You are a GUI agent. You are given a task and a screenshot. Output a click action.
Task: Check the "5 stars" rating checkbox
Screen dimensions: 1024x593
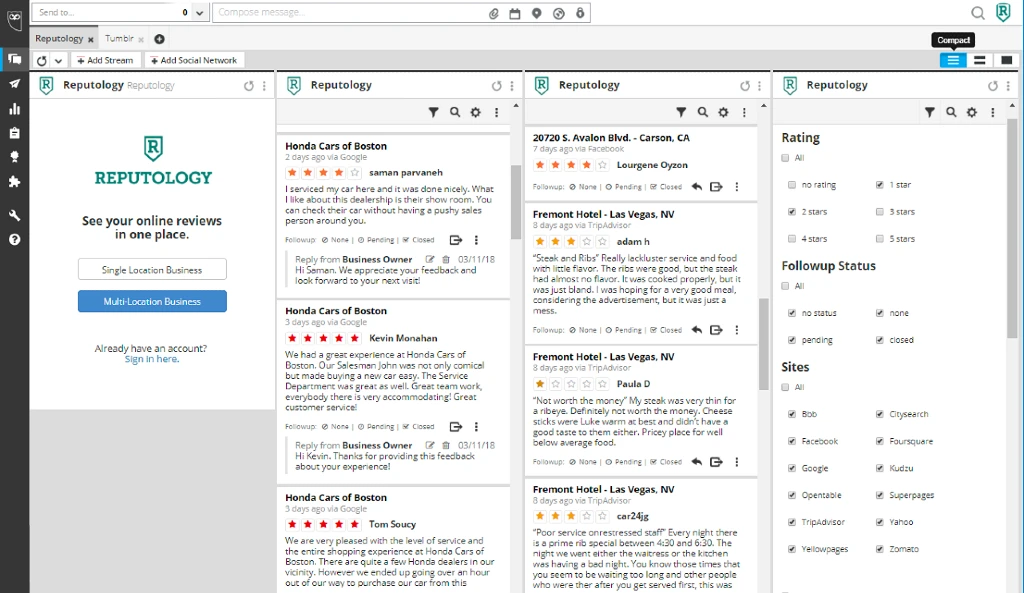pos(880,239)
